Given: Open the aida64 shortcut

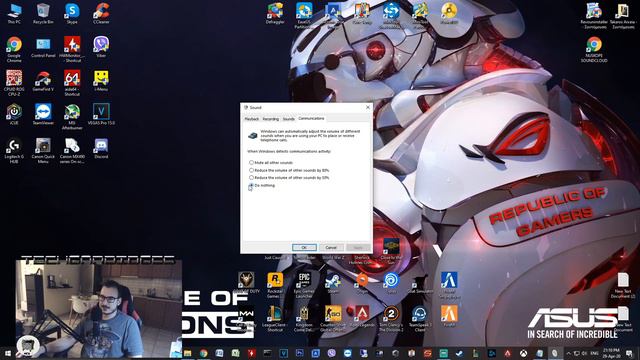Looking at the screenshot, I should [72, 83].
